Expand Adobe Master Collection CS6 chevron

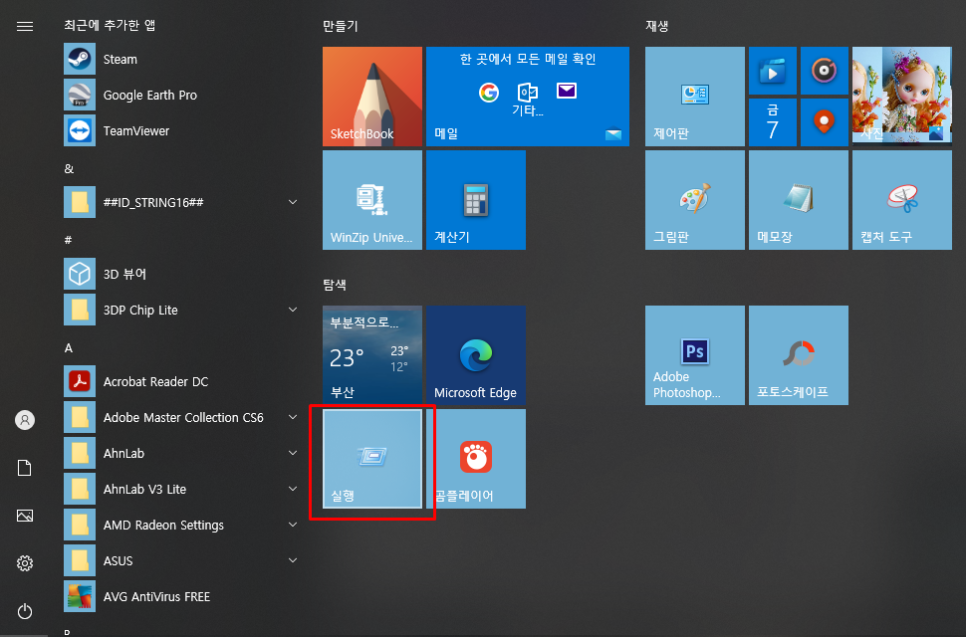pyautogui.click(x=293, y=417)
